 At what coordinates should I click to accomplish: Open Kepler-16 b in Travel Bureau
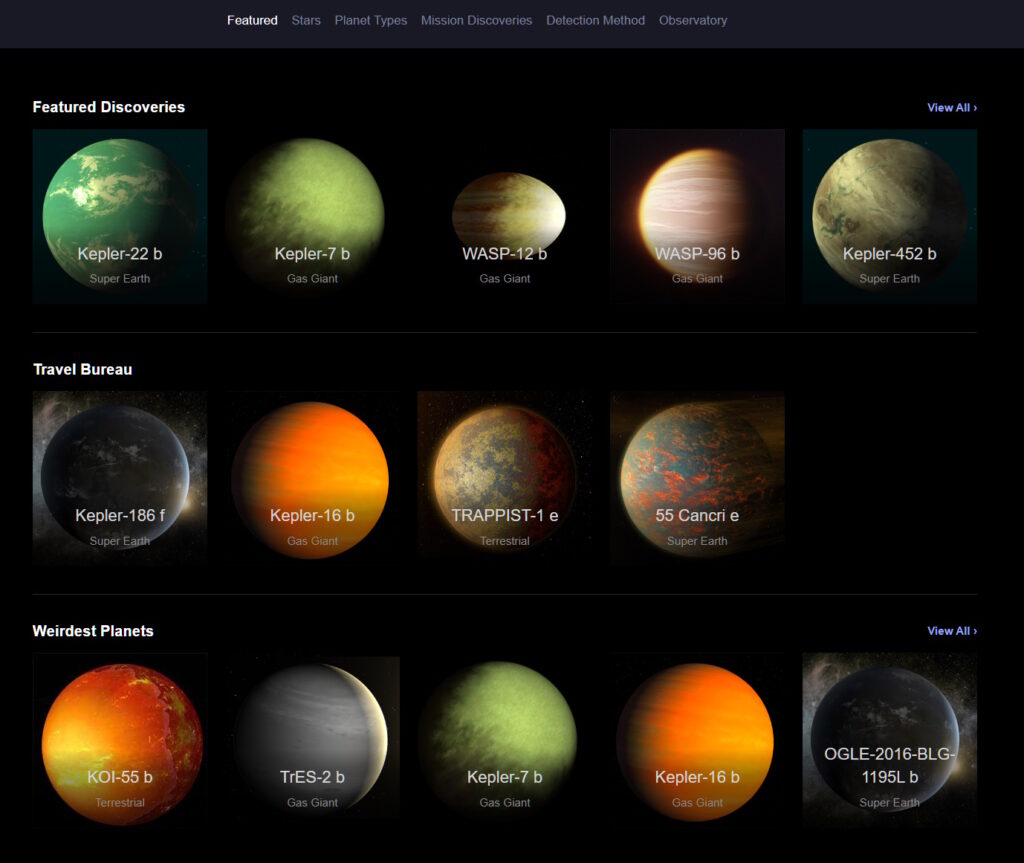tap(312, 478)
